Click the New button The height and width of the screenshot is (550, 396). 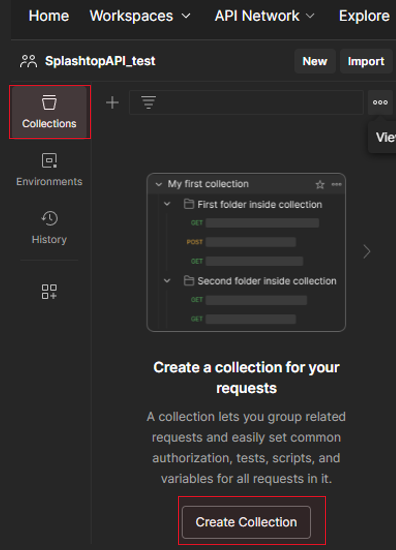pyautogui.click(x=315, y=61)
